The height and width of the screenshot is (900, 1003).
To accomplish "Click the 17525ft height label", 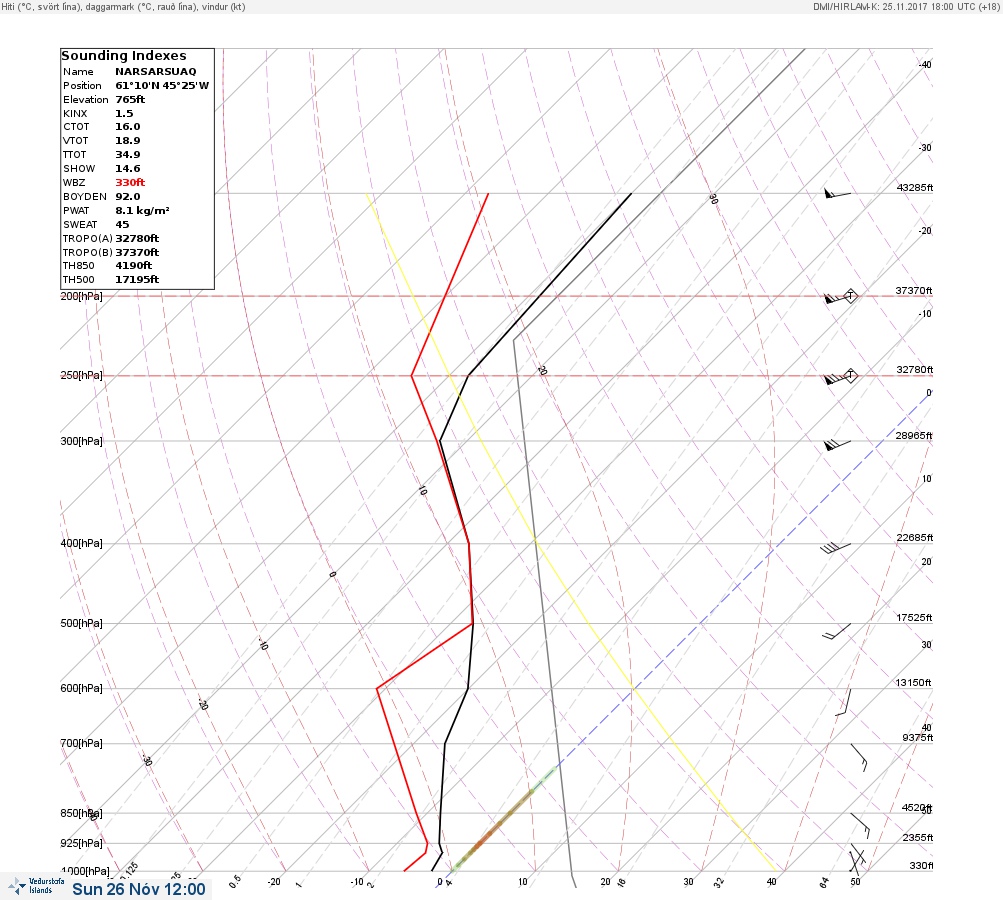I will tap(915, 617).
